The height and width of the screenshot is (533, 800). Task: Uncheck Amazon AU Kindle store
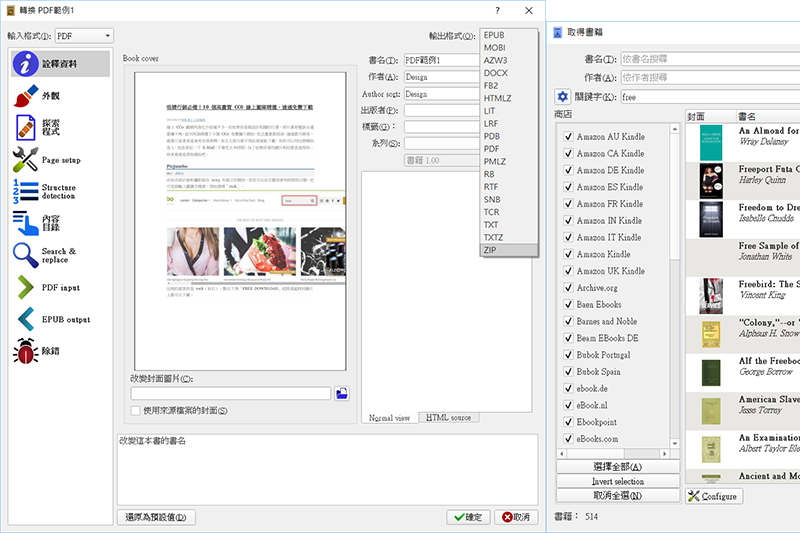point(568,137)
